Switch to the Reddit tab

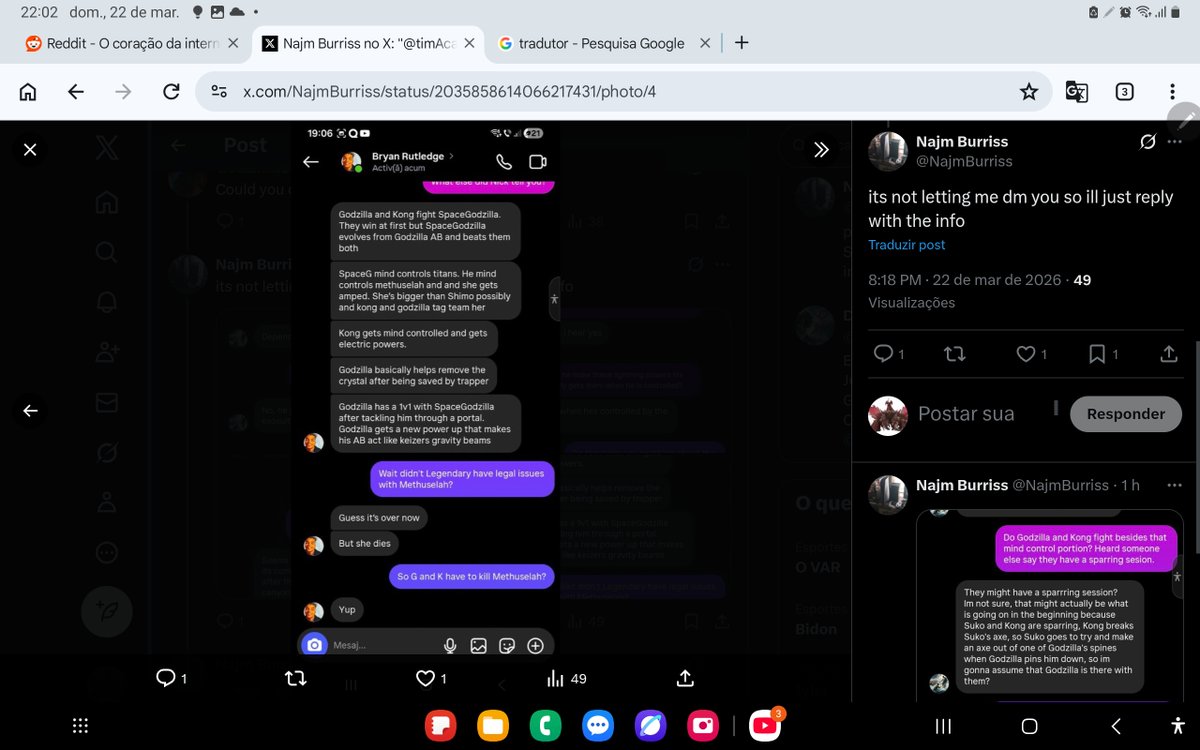(120, 43)
